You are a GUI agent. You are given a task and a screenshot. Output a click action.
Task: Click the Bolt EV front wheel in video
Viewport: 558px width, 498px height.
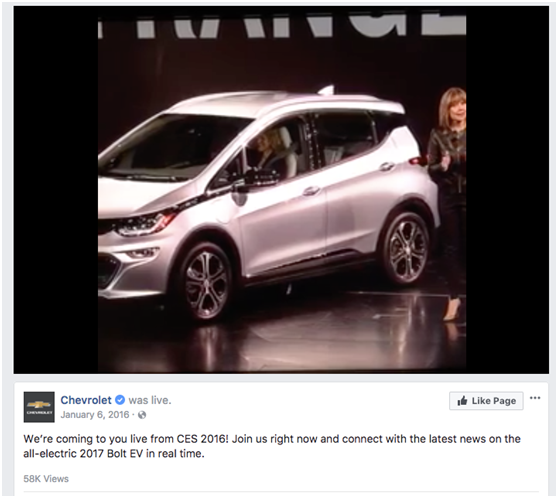(x=206, y=284)
